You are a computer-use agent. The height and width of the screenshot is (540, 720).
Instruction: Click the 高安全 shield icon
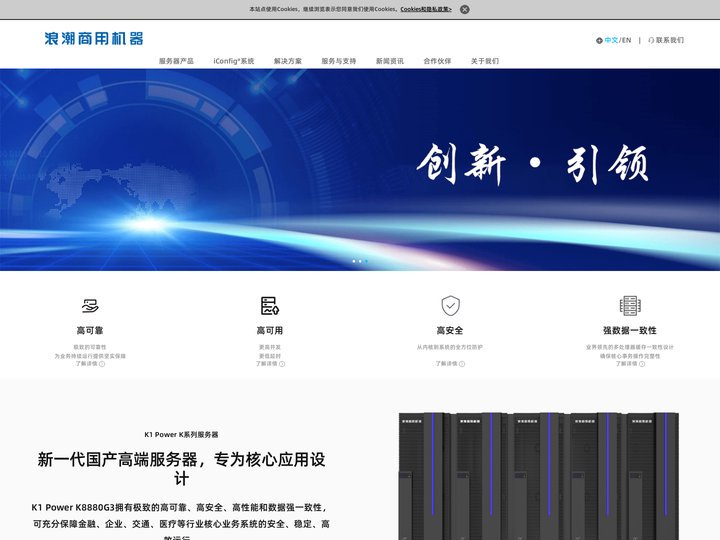point(450,306)
